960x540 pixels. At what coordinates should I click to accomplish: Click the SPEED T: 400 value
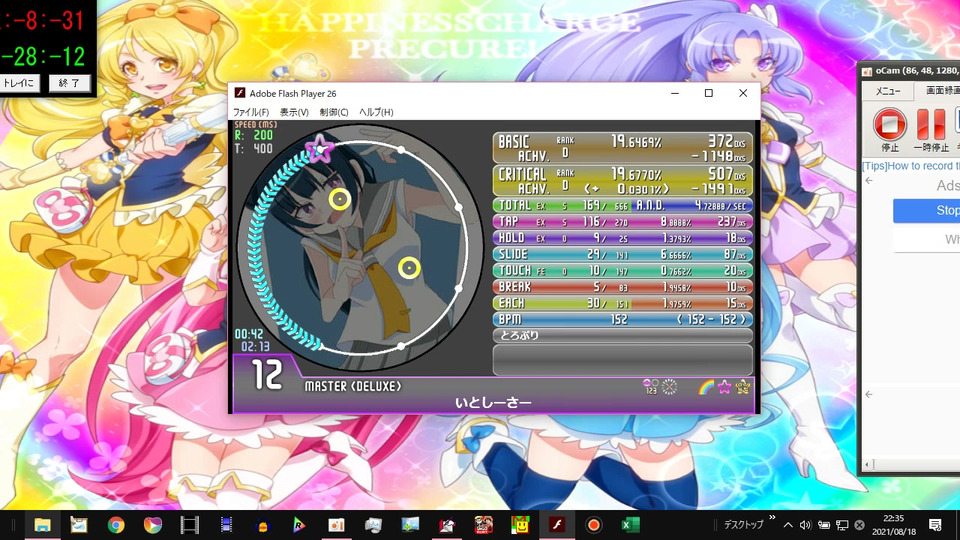tap(254, 148)
